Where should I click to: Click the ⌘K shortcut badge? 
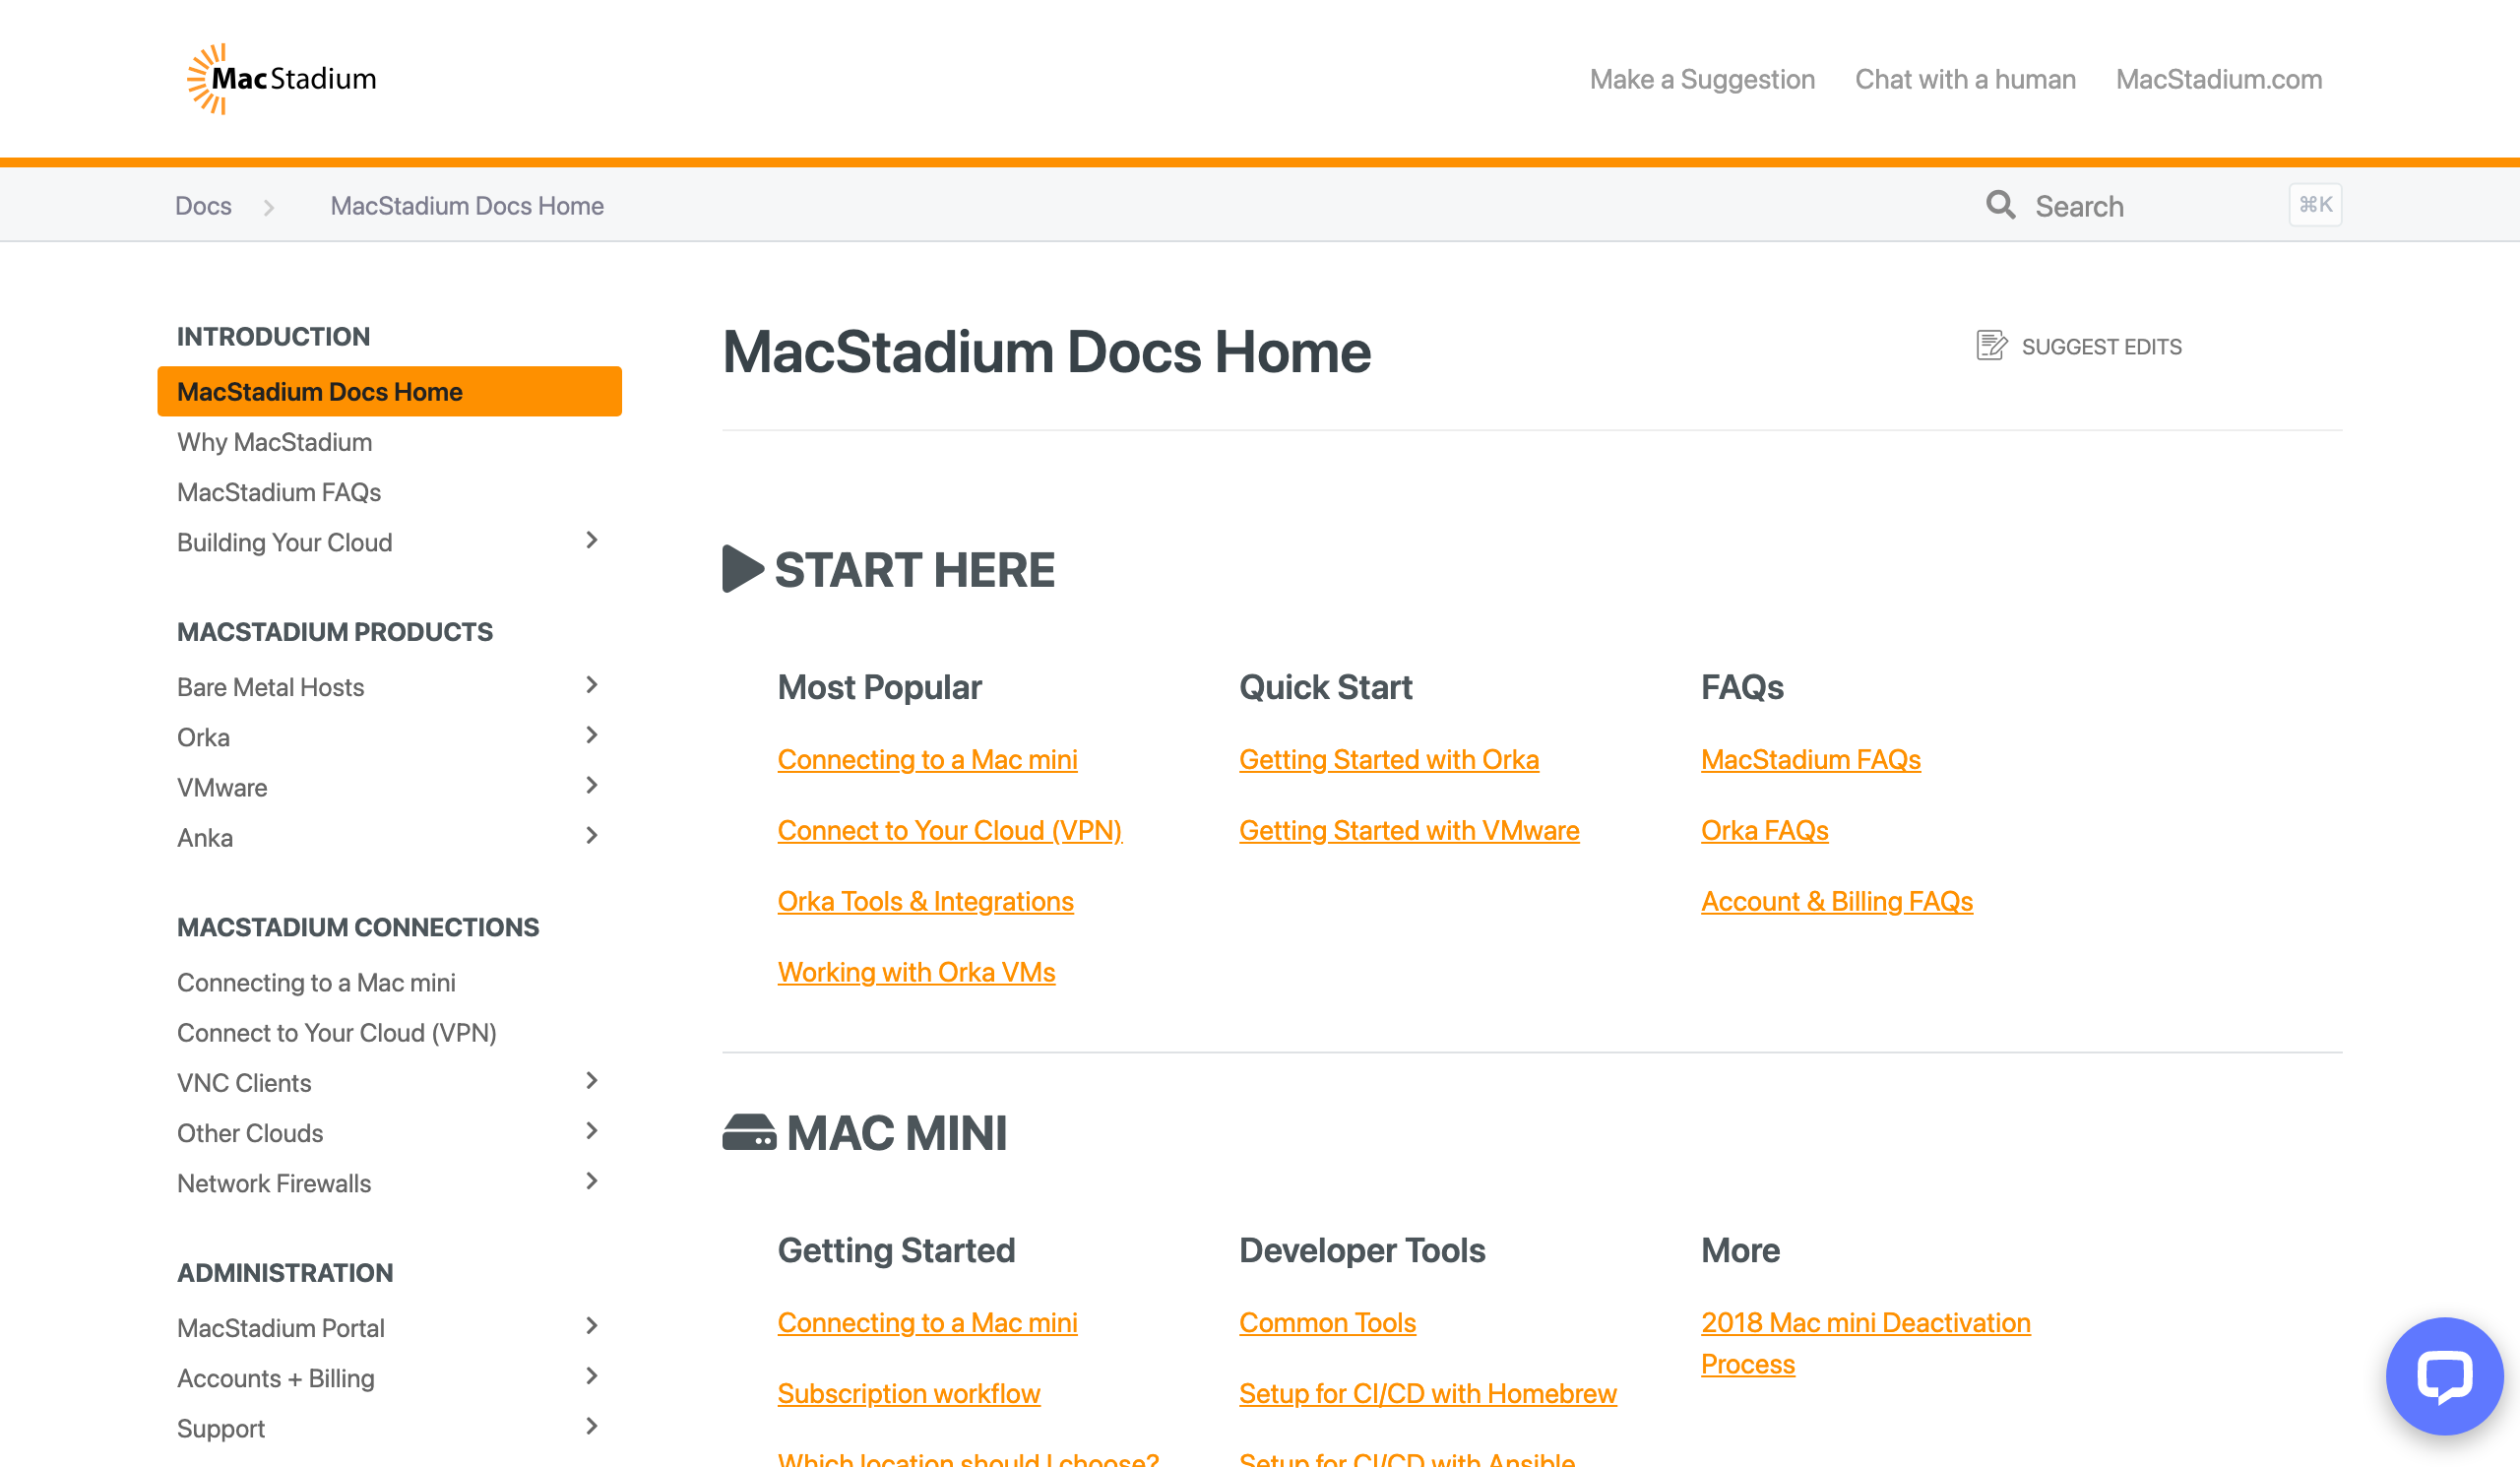pyautogui.click(x=2315, y=205)
